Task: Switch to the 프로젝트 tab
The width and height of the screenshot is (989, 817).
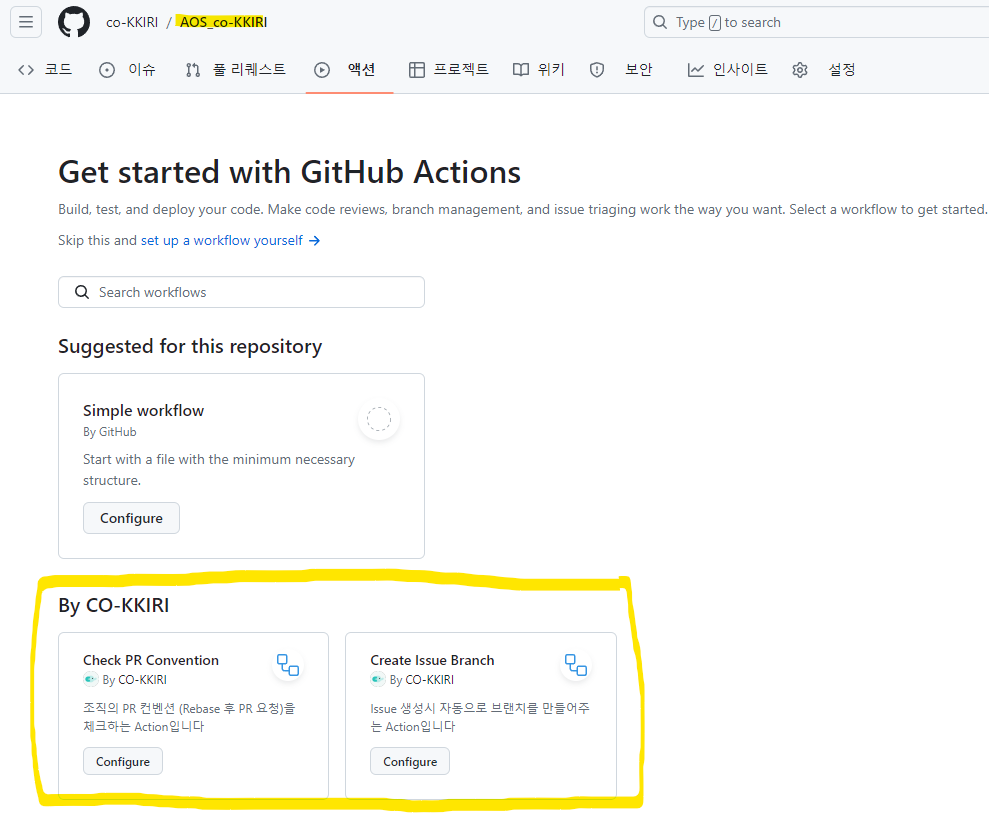Action: click(448, 69)
